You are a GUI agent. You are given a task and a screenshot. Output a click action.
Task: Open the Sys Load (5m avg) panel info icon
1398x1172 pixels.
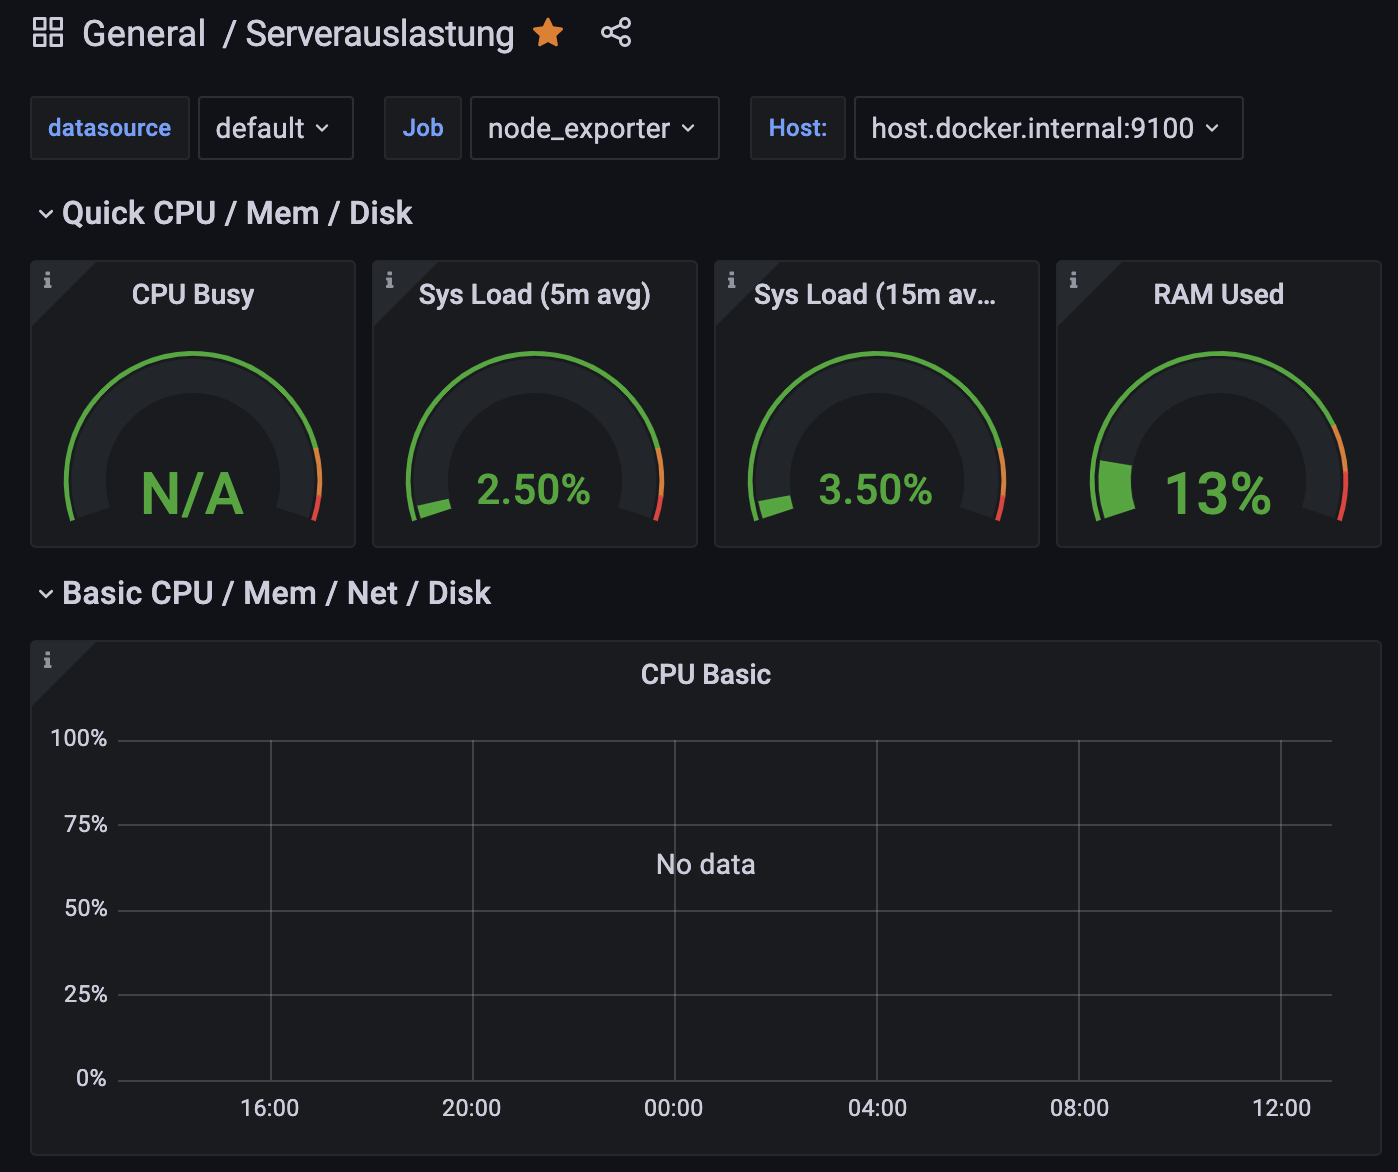coord(390,281)
